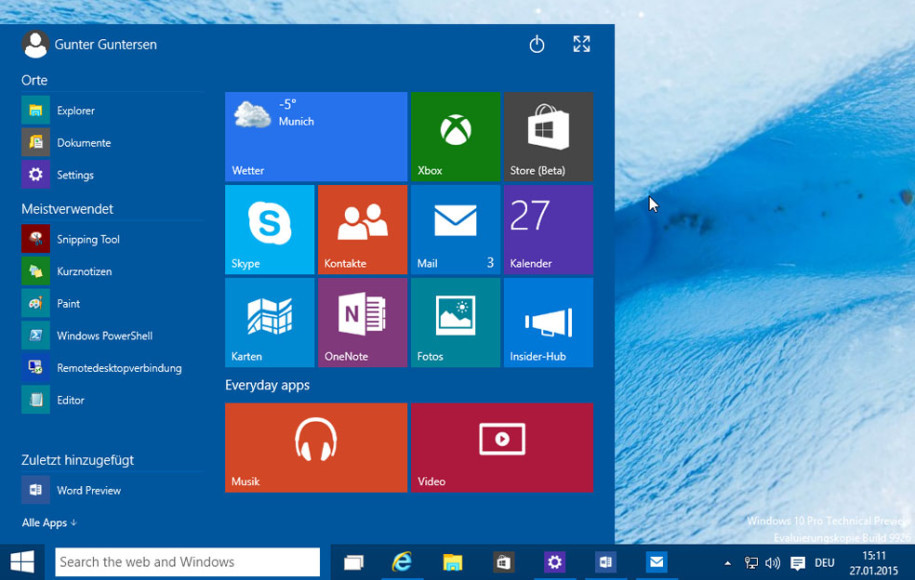Open the Insider-Hub tile
Image resolution: width=915 pixels, height=580 pixels.
pos(548,323)
